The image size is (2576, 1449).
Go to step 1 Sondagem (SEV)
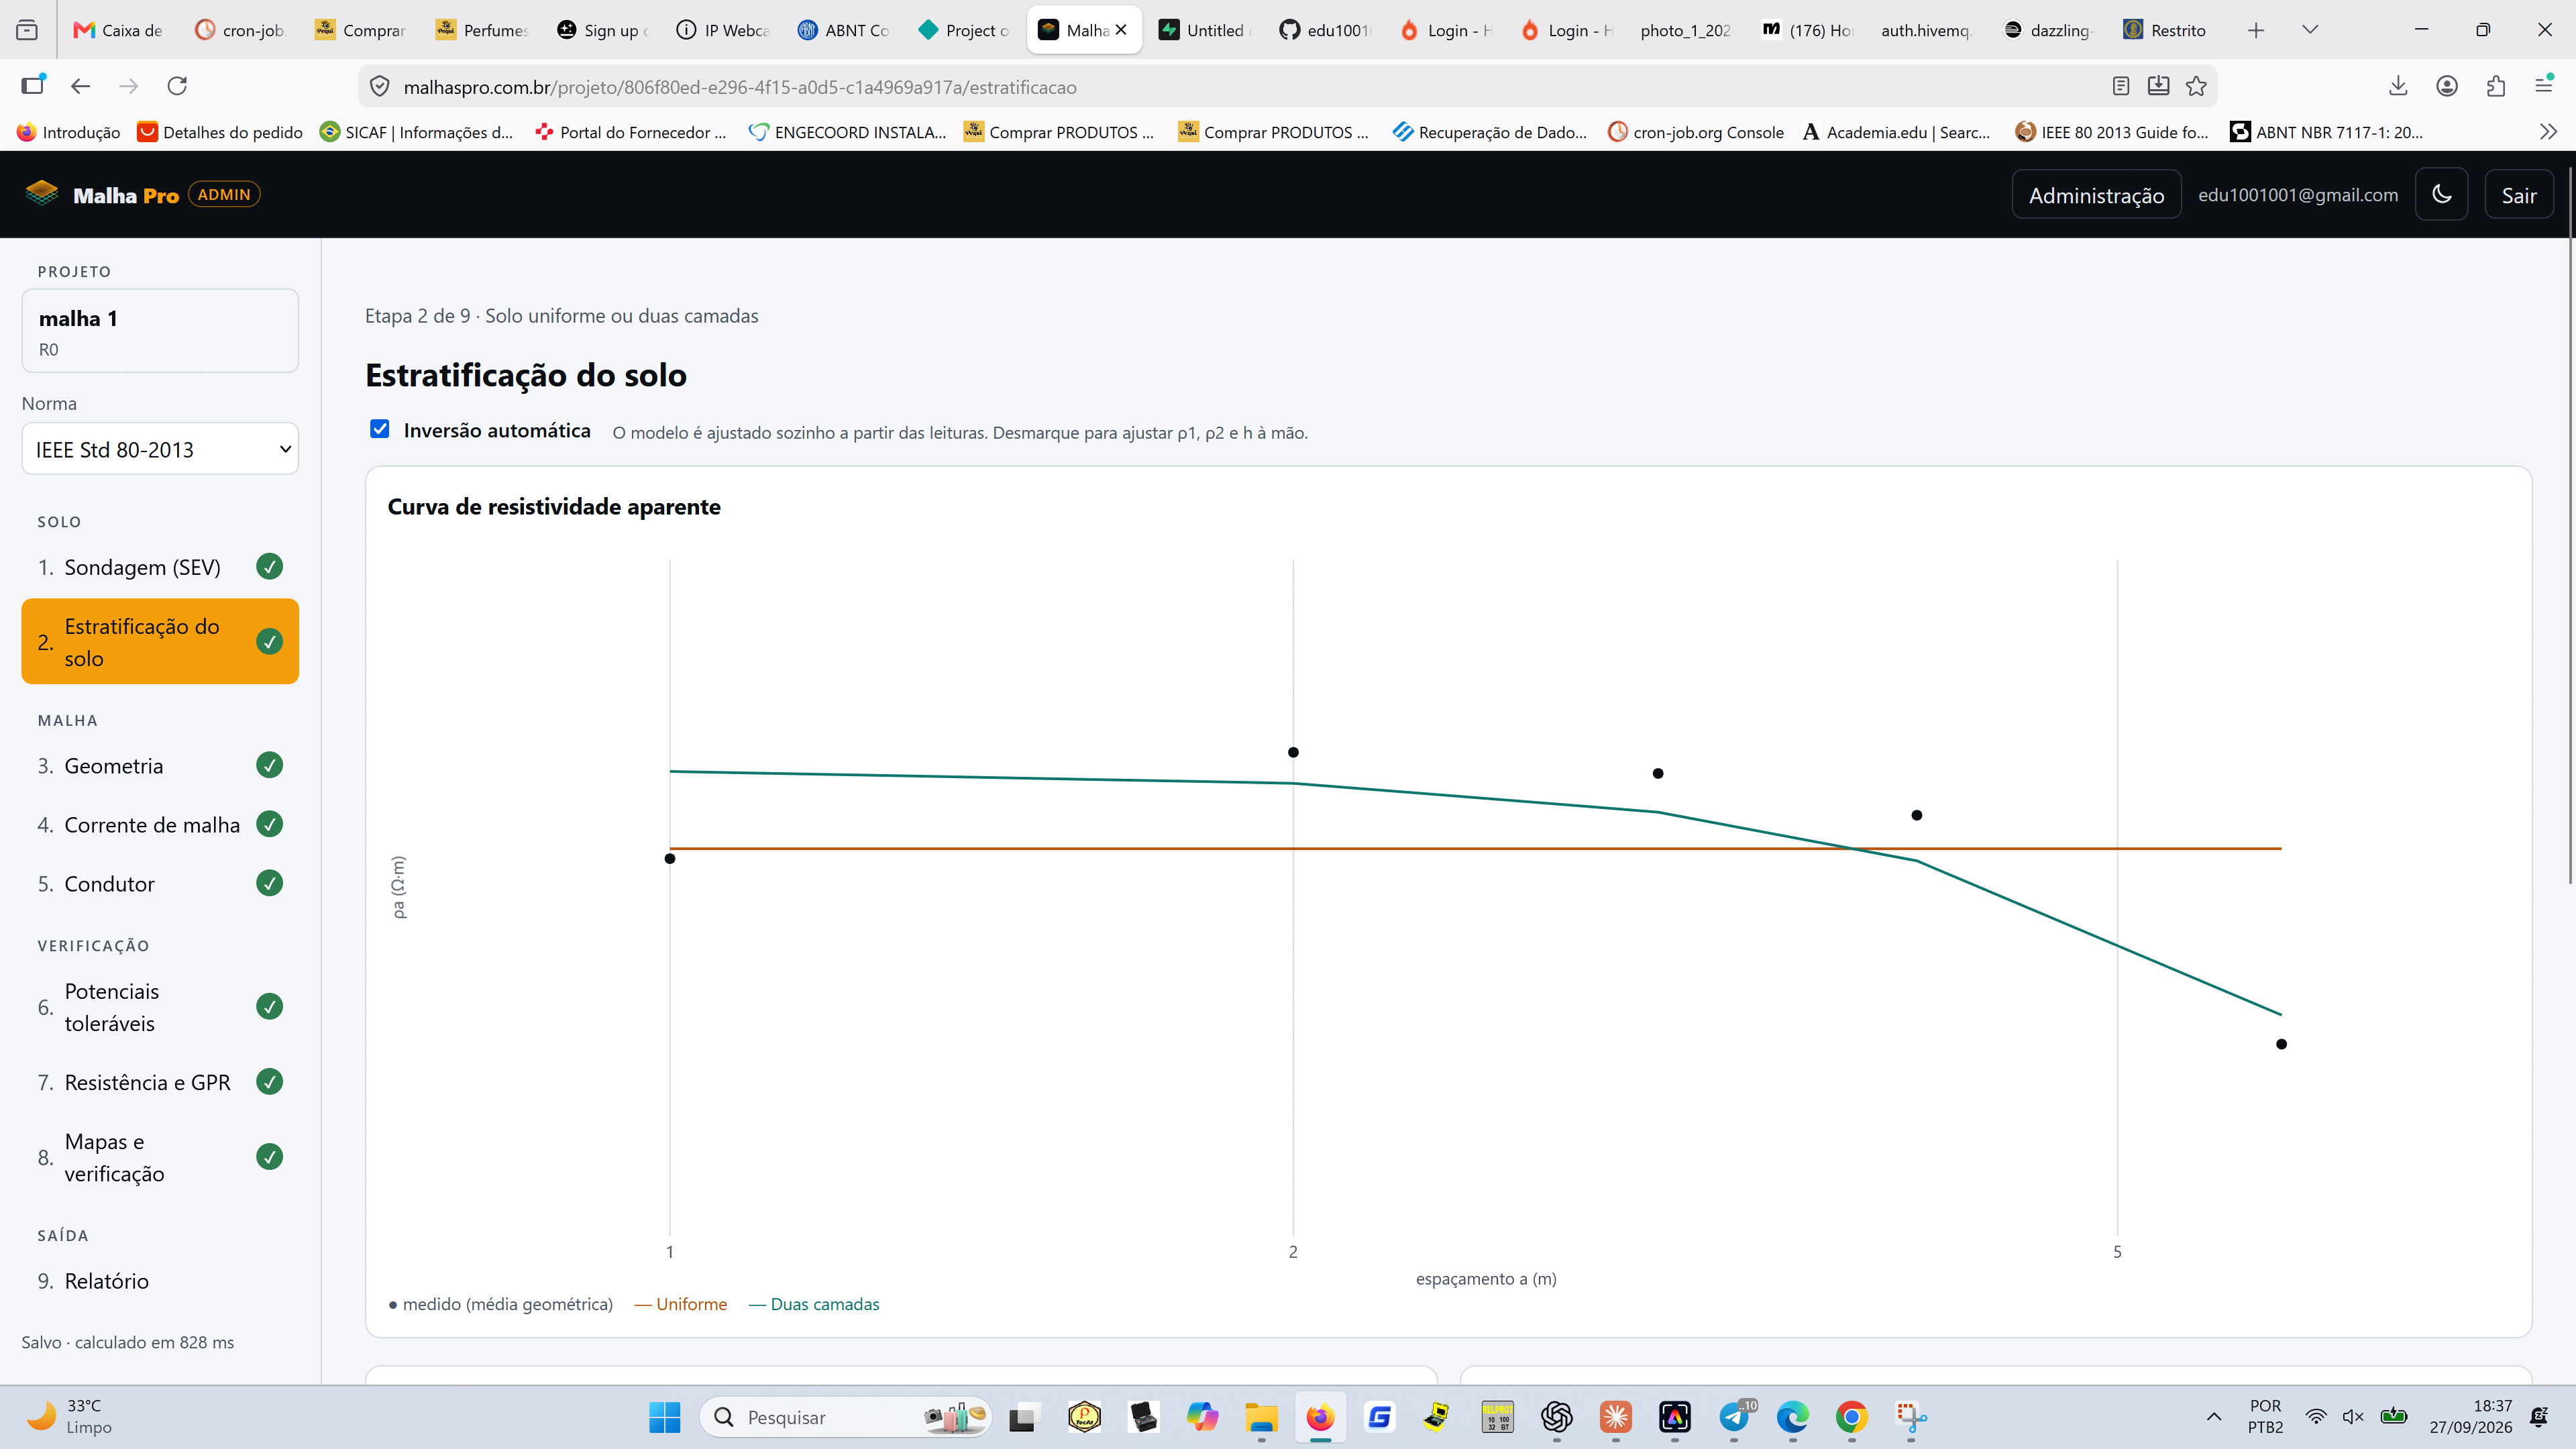(x=160, y=567)
